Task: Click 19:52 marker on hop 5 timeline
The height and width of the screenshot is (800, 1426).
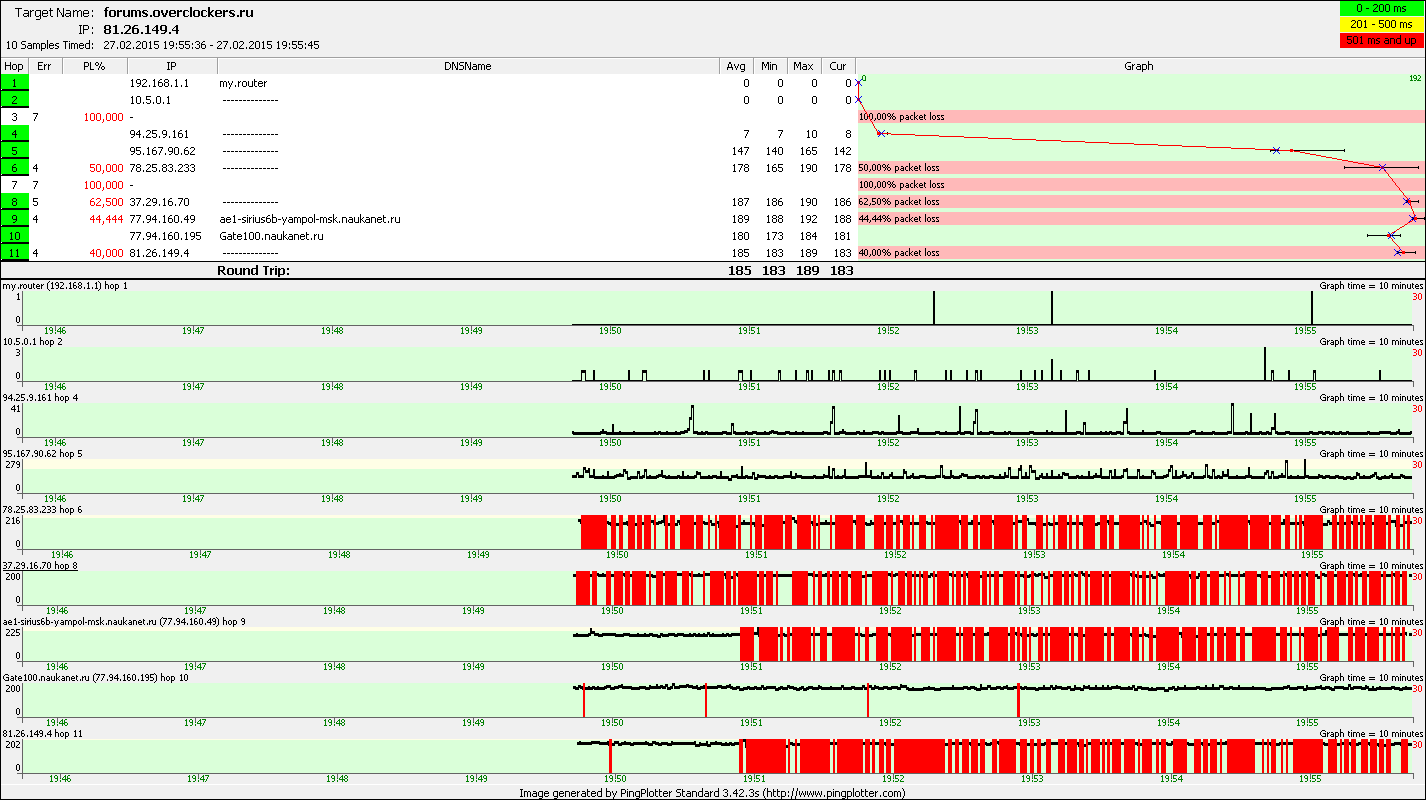Action: click(887, 498)
